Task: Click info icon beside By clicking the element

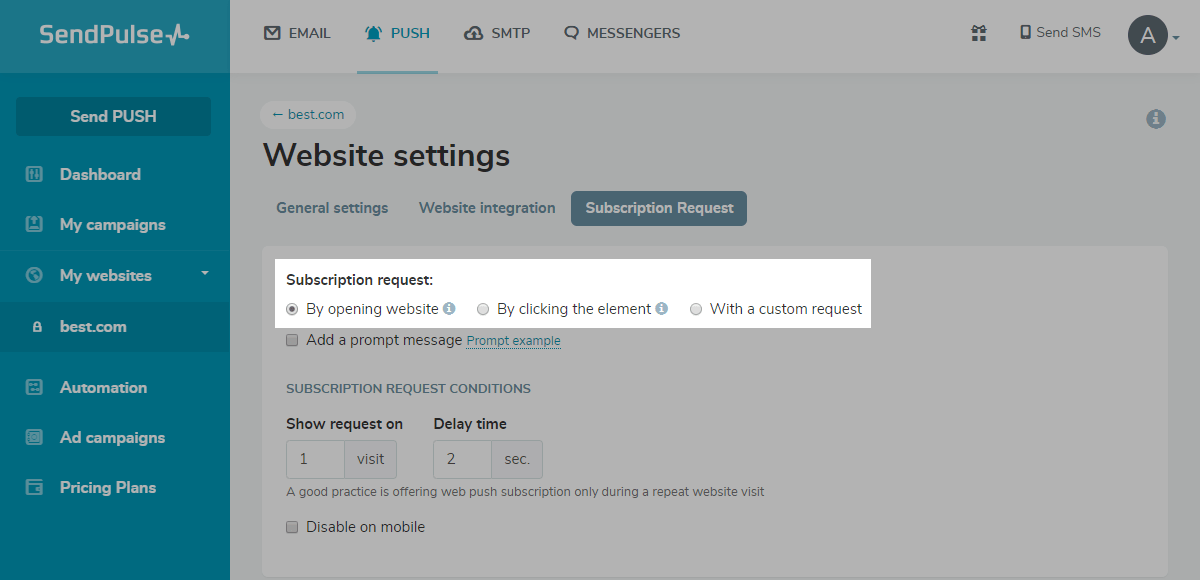Action: pyautogui.click(x=662, y=309)
